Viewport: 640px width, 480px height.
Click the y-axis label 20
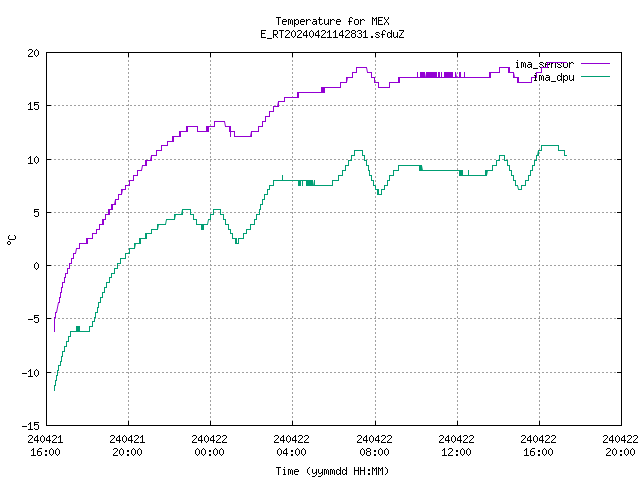(34, 53)
